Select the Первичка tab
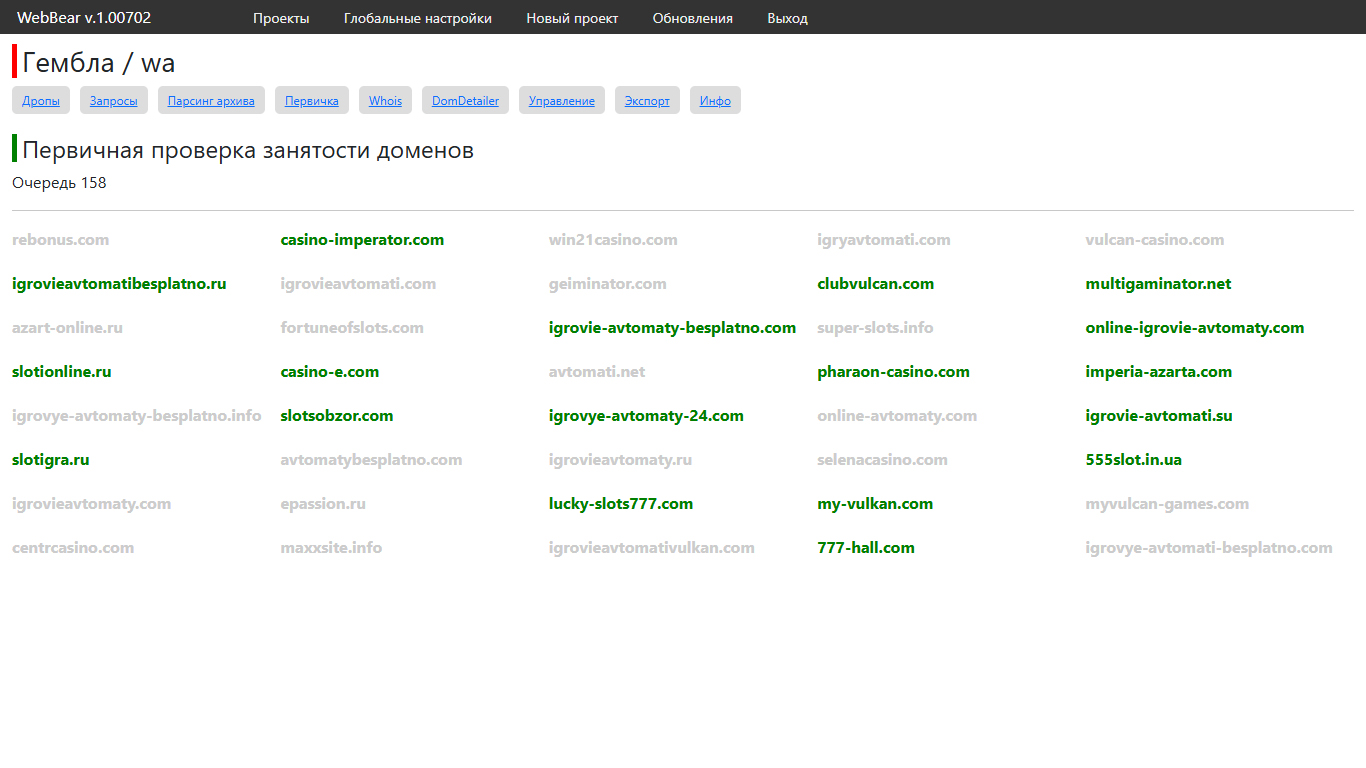The width and height of the screenshot is (1366, 768). pos(312,101)
